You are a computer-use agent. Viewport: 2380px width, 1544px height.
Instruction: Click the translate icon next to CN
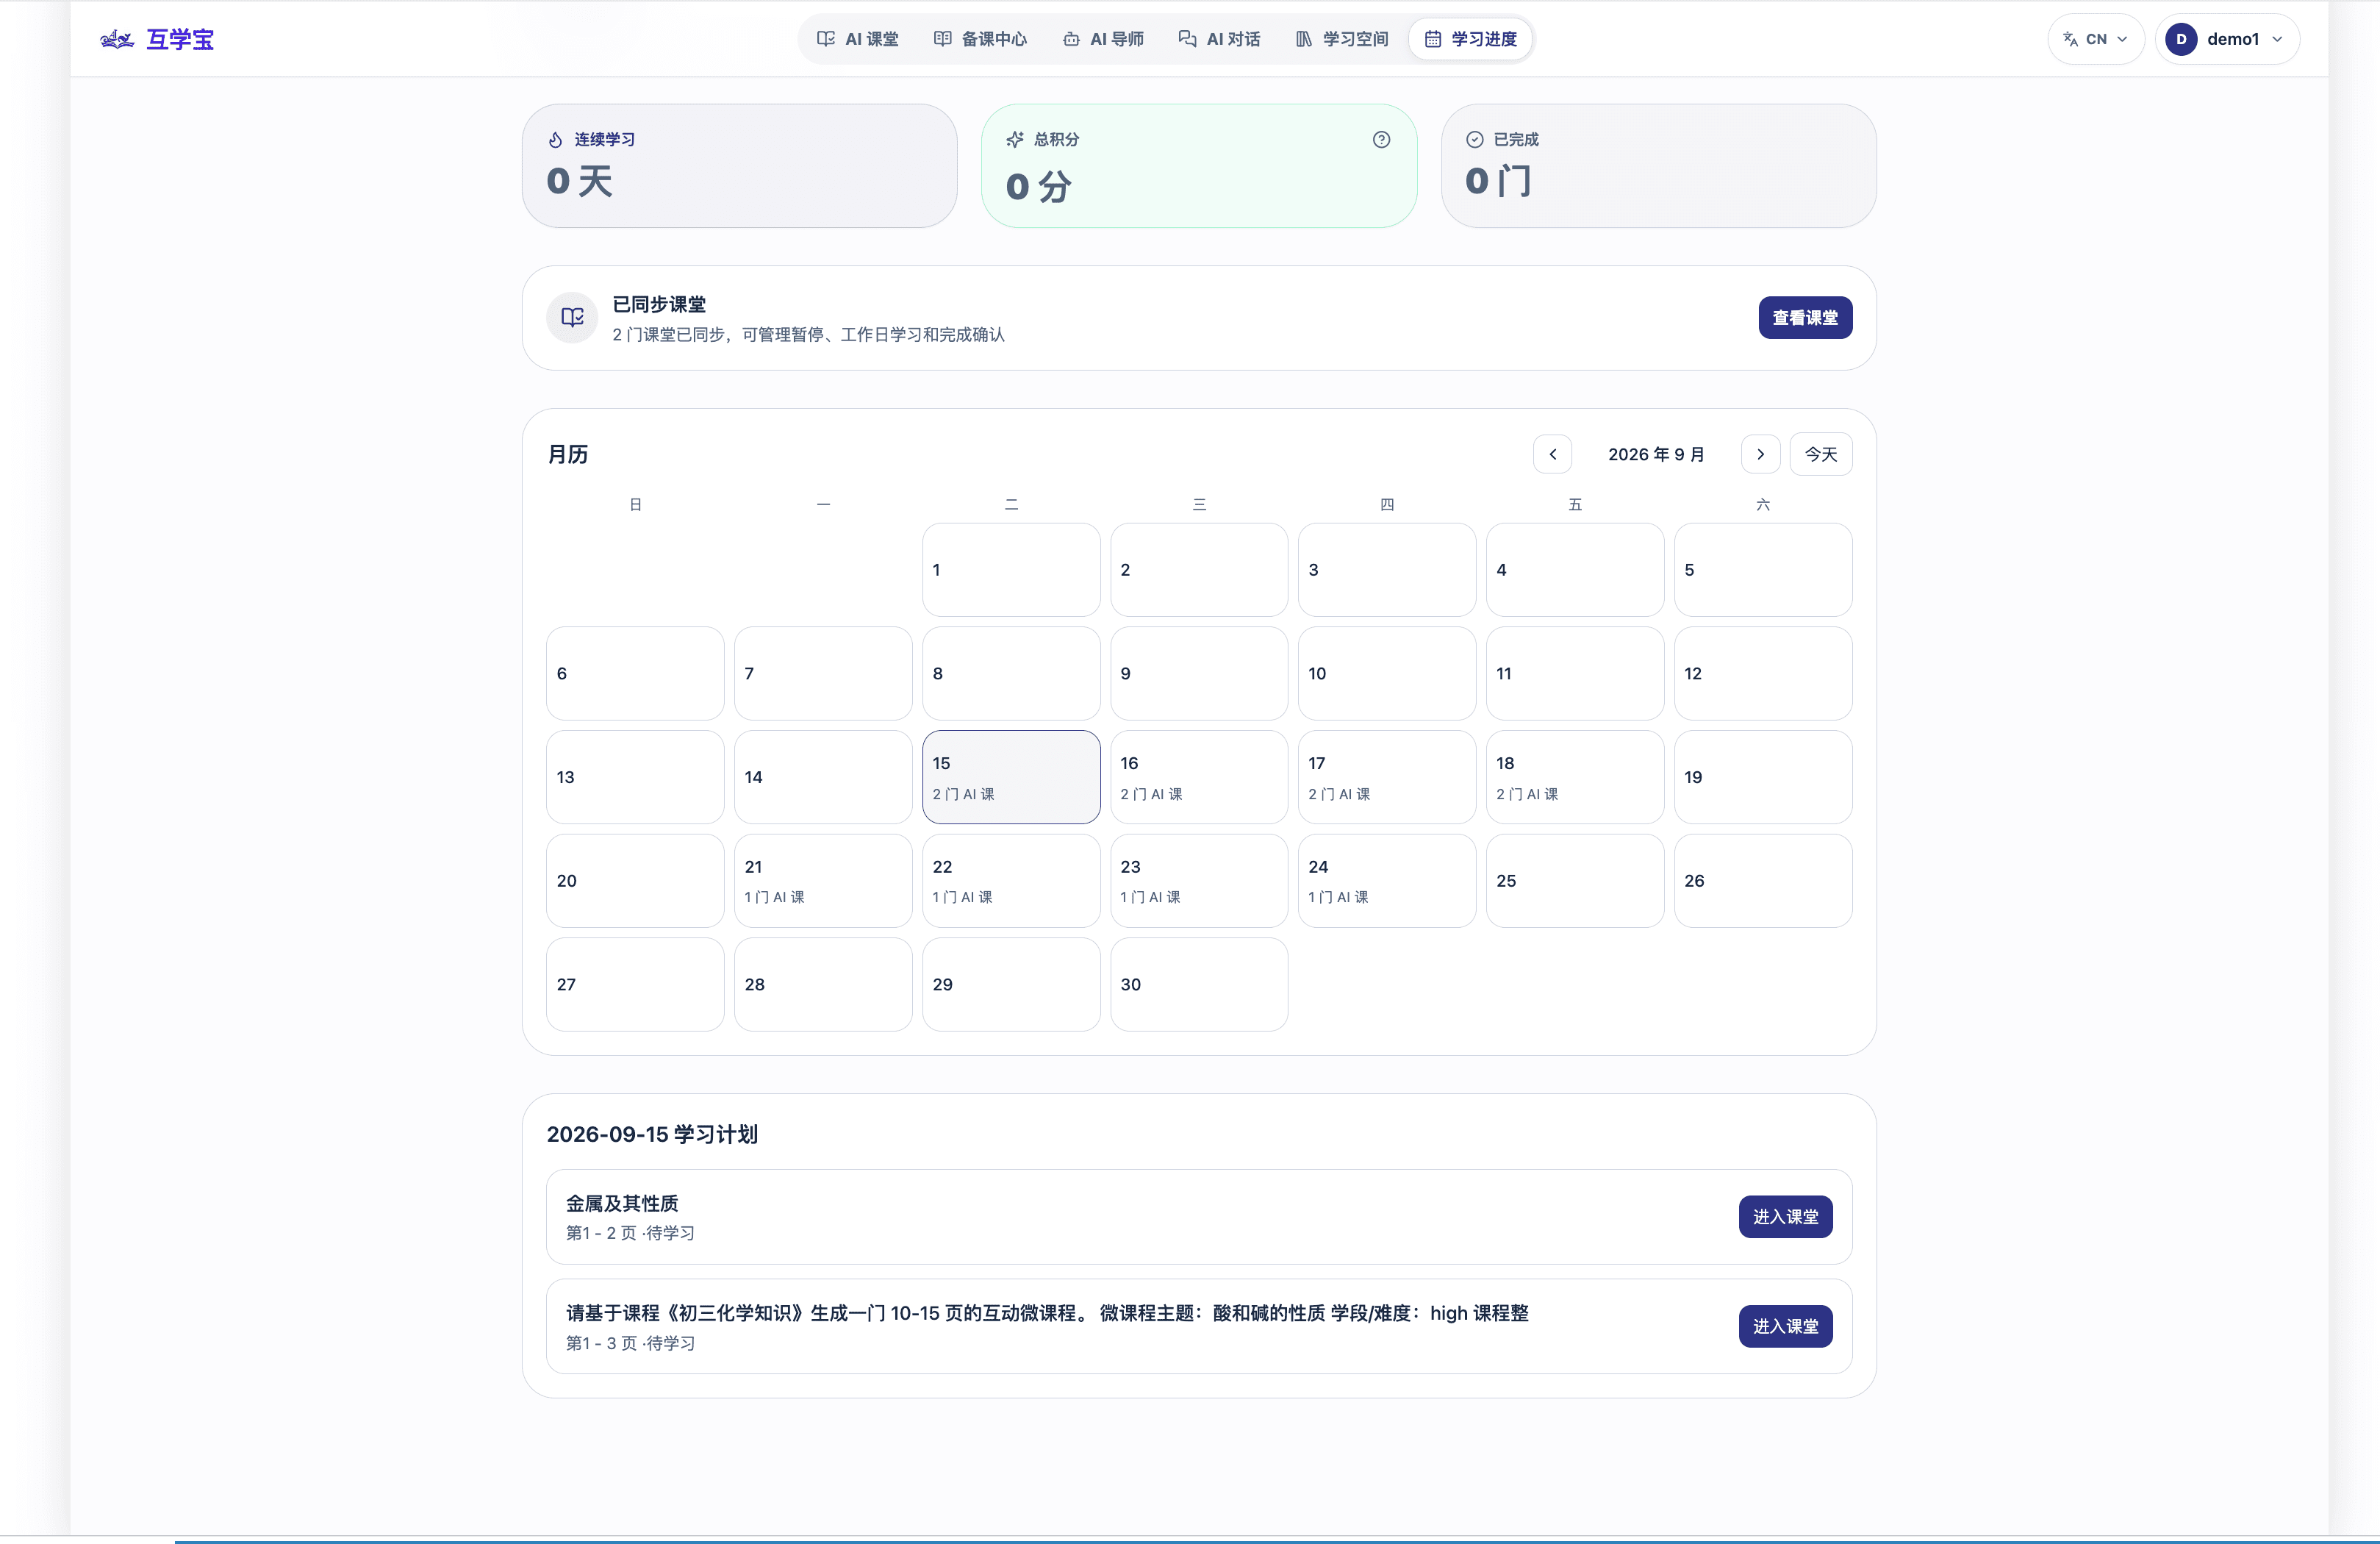tap(2070, 39)
